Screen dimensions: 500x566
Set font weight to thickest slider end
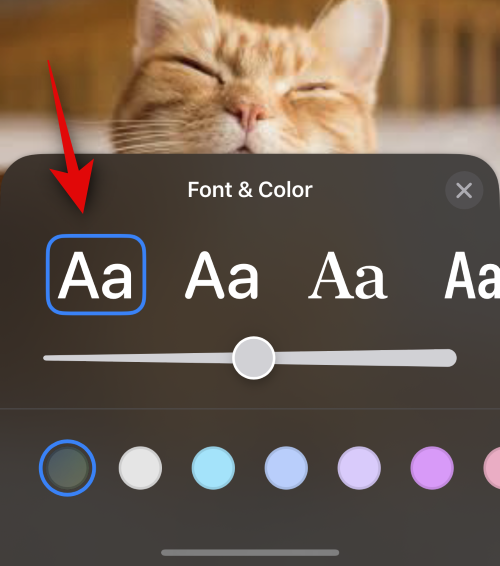coord(448,358)
